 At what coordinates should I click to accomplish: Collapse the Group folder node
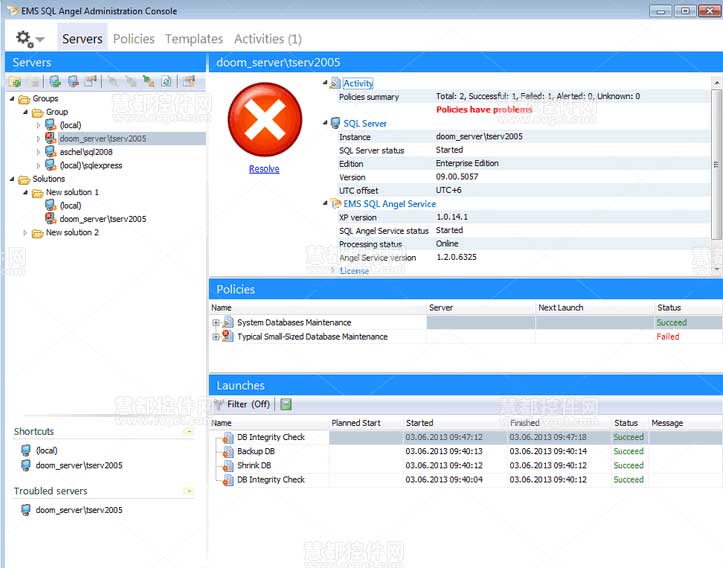tap(25, 112)
